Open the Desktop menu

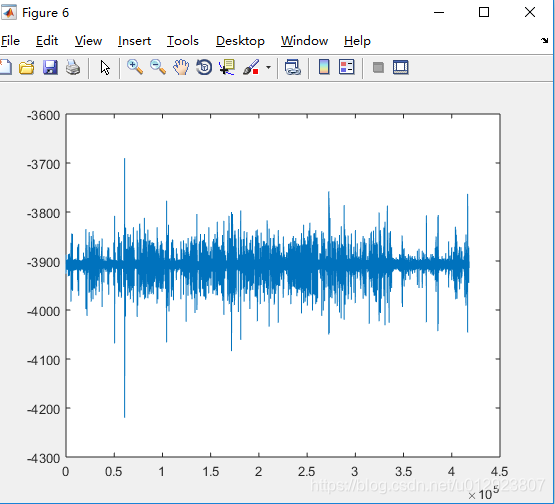pyautogui.click(x=240, y=41)
